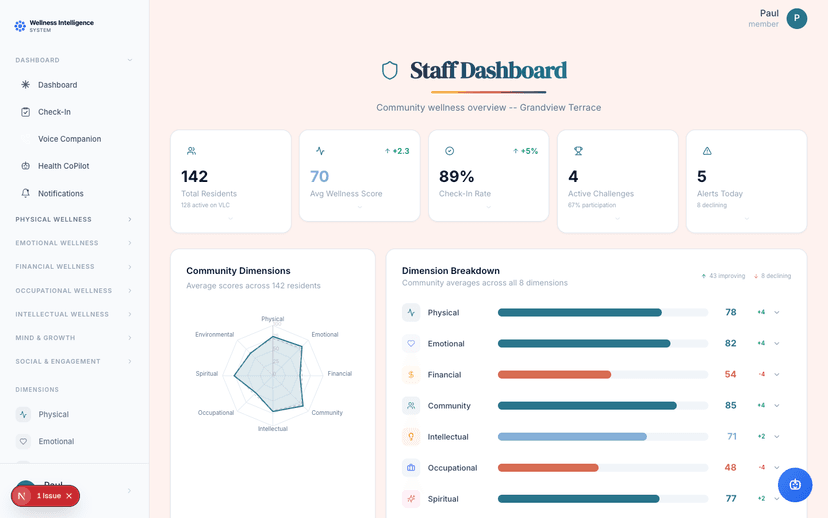Click the Physical score progress bar
The height and width of the screenshot is (518, 828).
(603, 313)
